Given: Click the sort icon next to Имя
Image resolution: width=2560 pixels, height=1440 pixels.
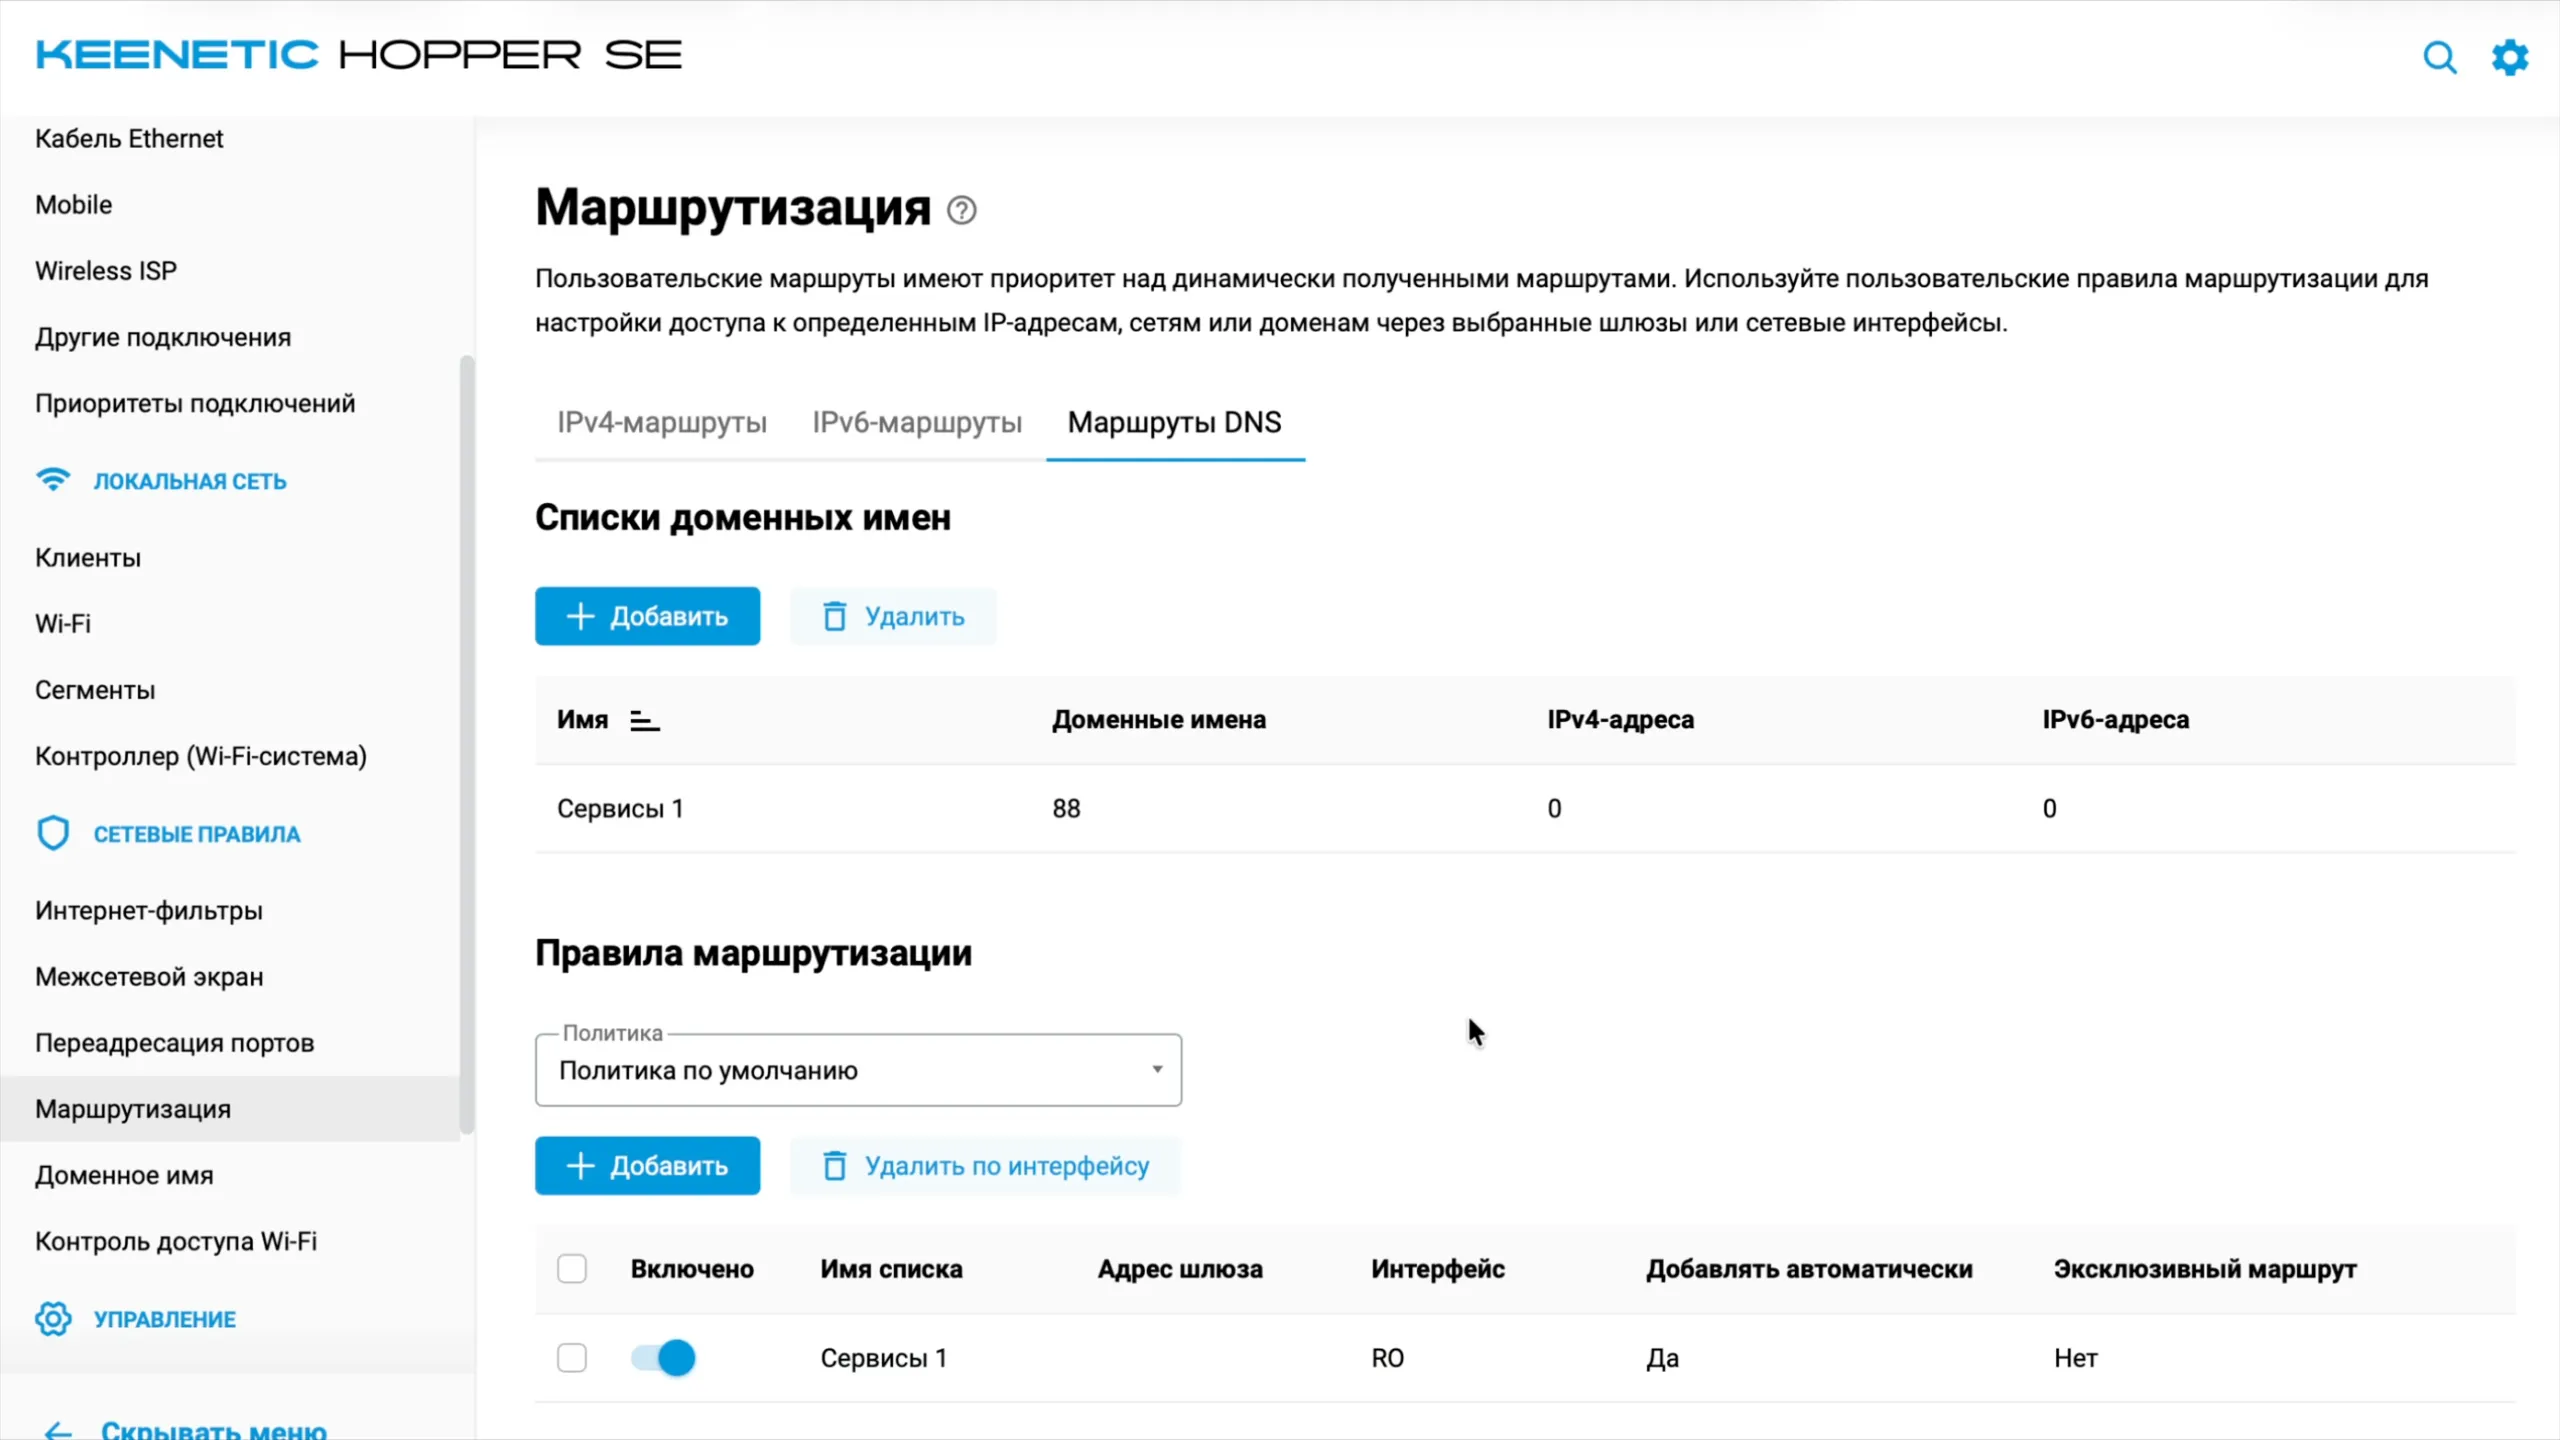Looking at the screenshot, I should 645,720.
